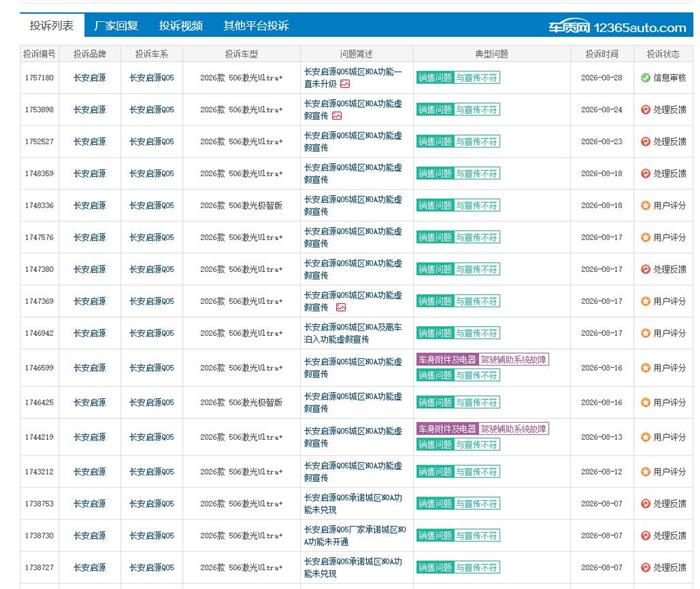
Task: Open complaint description link for row 1738727
Action: pos(353,568)
